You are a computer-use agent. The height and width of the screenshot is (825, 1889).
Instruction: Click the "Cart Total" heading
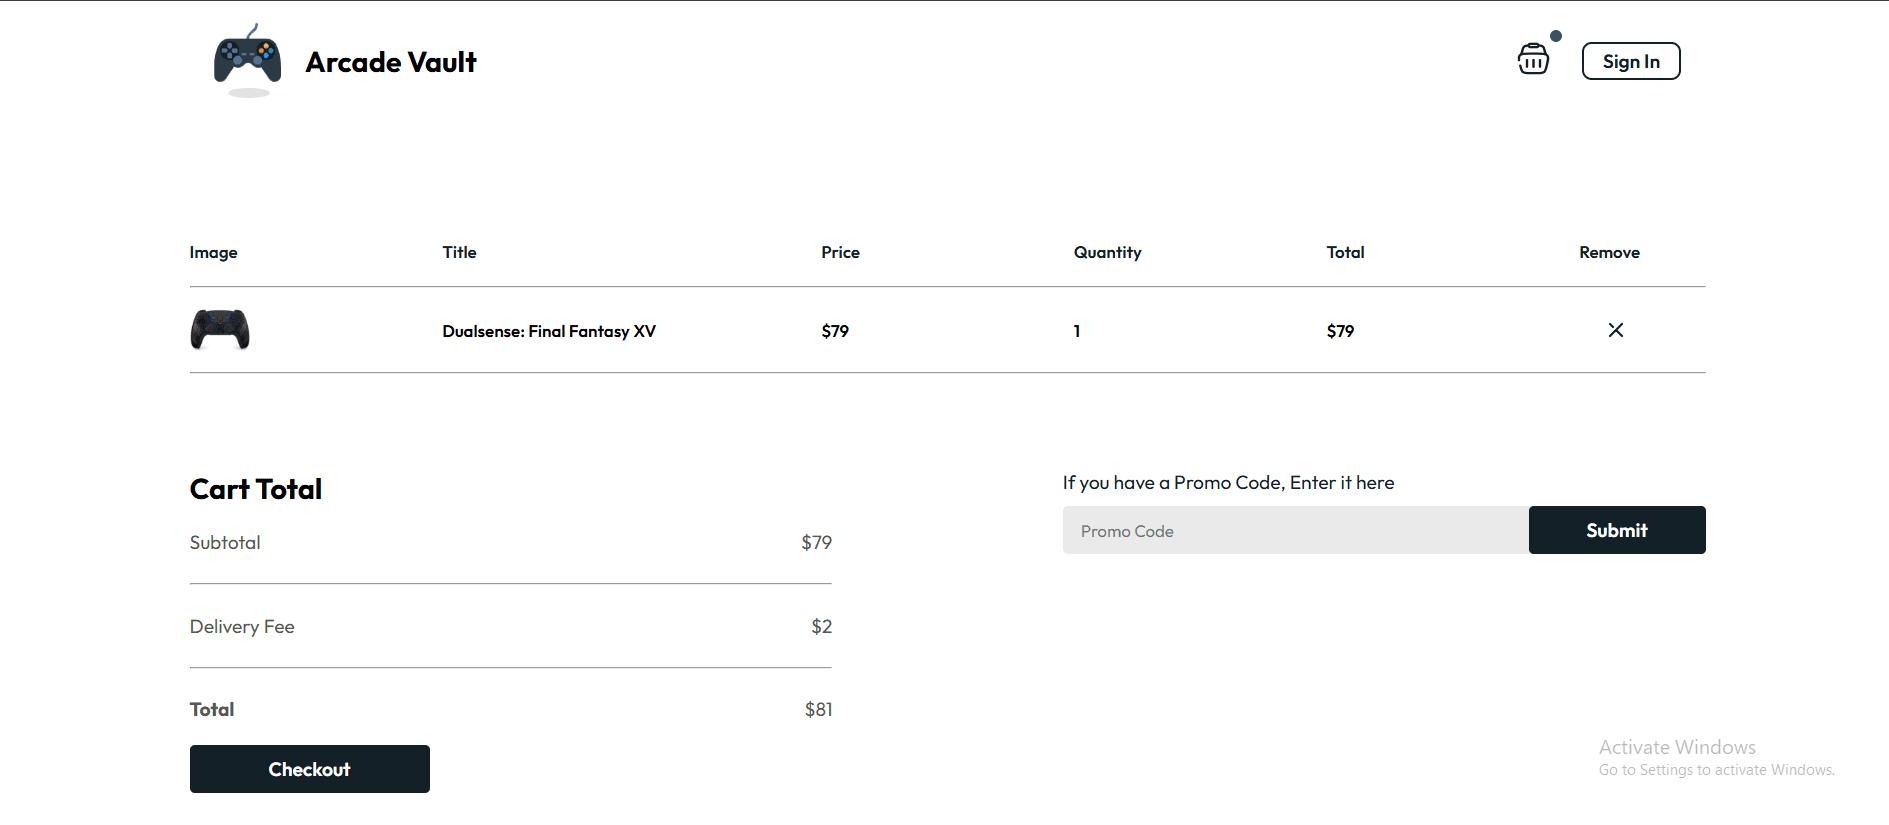tap(256, 489)
